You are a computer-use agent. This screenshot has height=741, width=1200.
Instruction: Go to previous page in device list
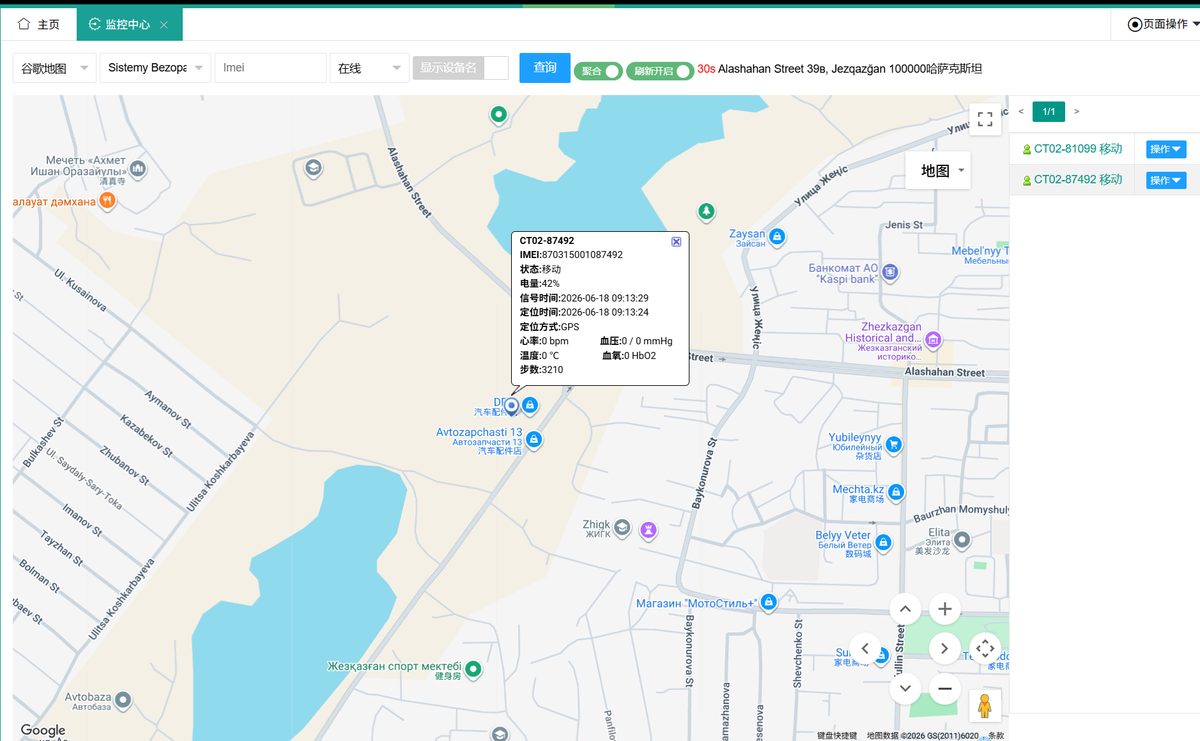coord(1021,112)
